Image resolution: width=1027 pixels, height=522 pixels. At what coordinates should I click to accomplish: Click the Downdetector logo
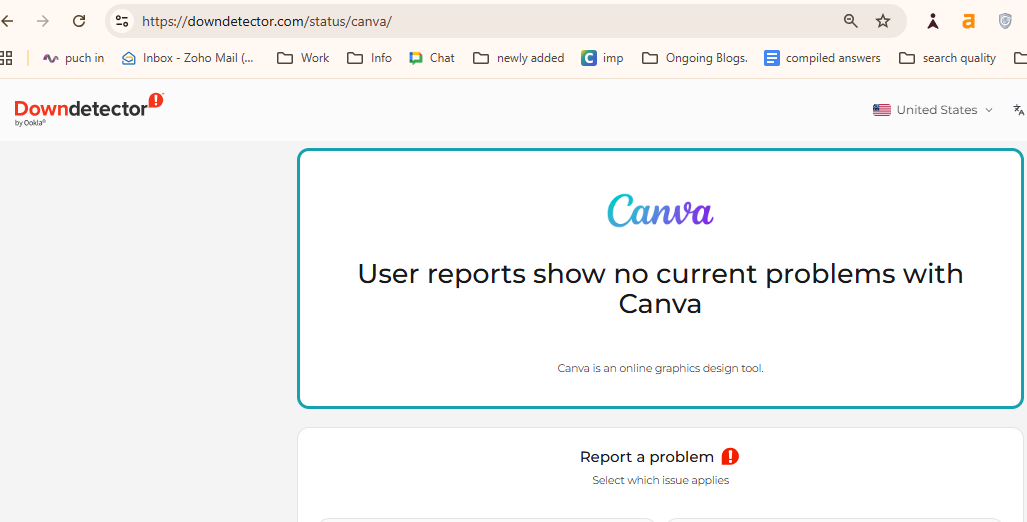pos(88,109)
